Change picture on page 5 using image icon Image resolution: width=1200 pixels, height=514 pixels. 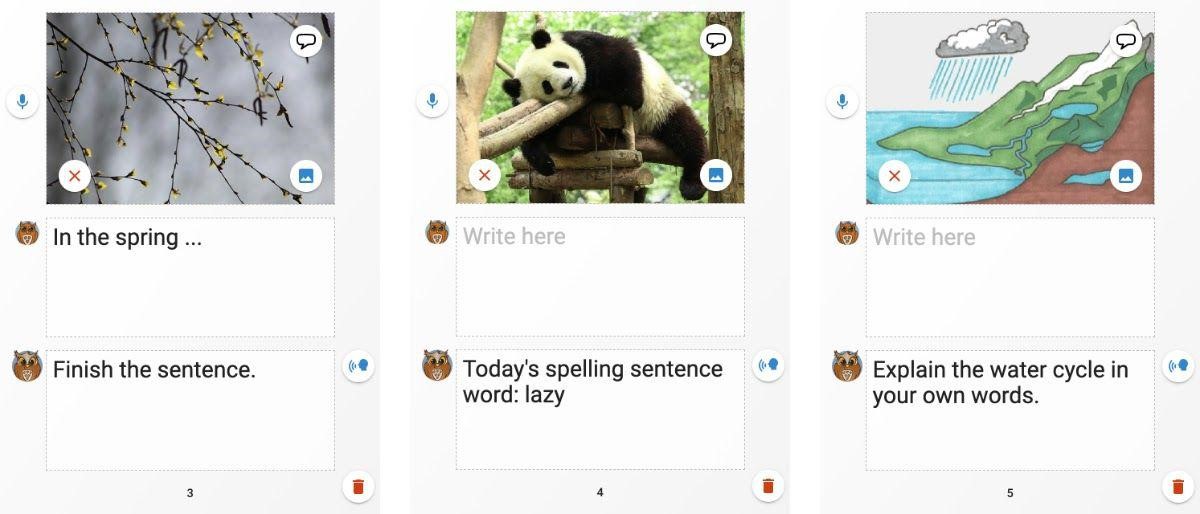point(1126,176)
